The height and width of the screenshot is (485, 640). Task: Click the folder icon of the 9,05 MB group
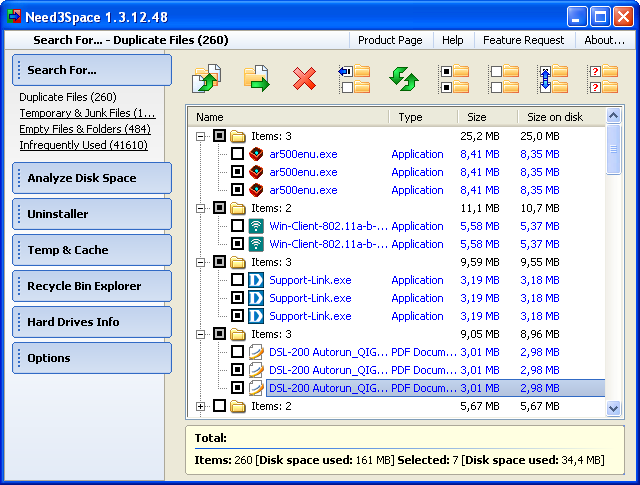coord(238,334)
